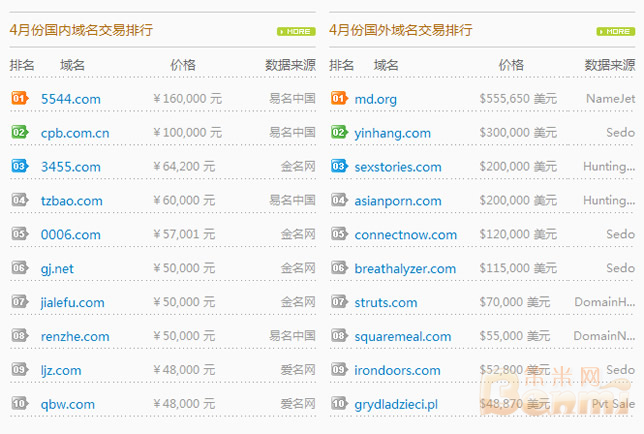
Task: Open MORE for 国内域名交易排行
Action: point(296,32)
